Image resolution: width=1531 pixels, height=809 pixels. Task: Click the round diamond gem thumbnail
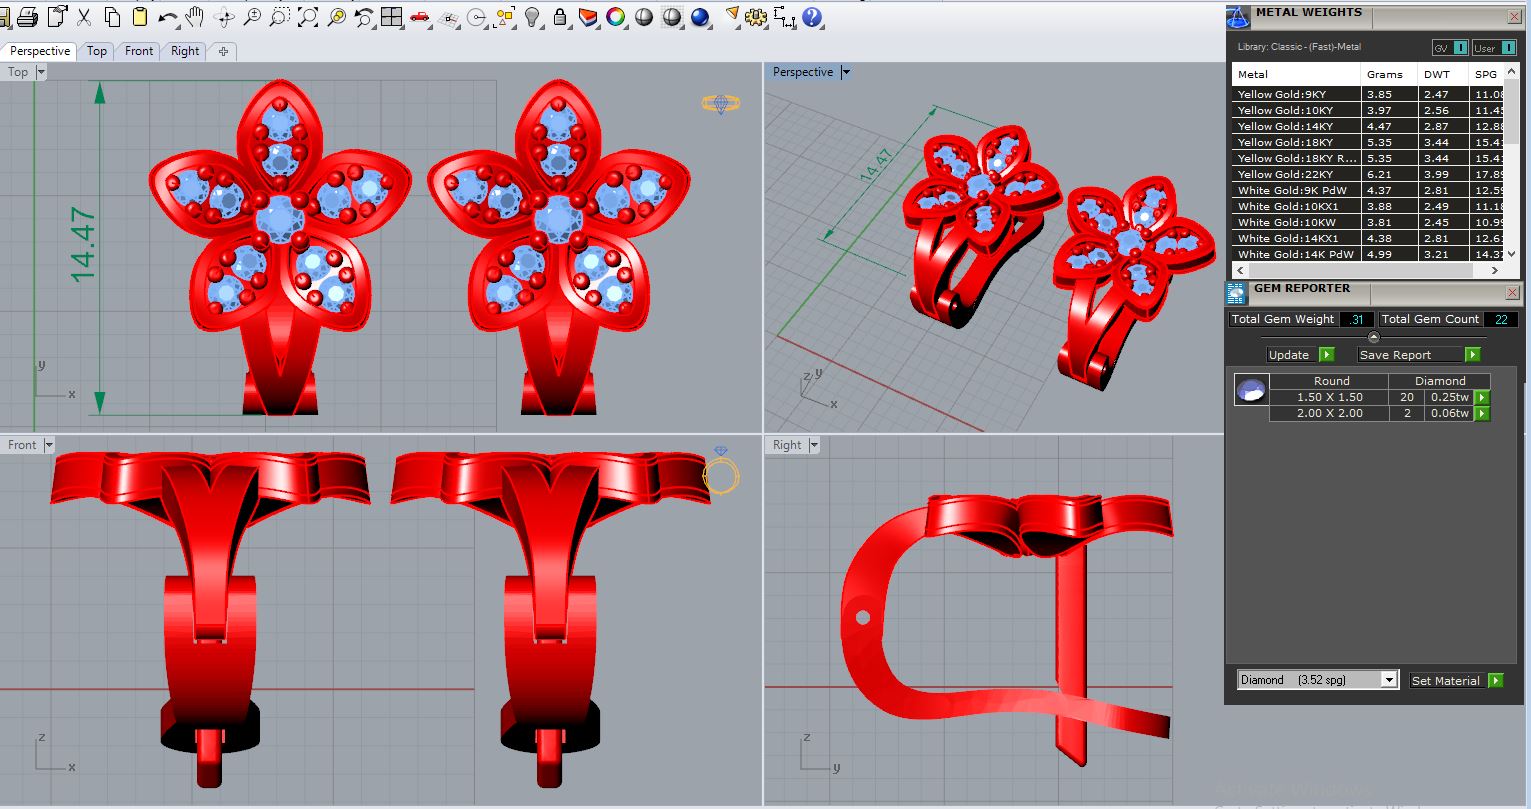pos(1251,390)
